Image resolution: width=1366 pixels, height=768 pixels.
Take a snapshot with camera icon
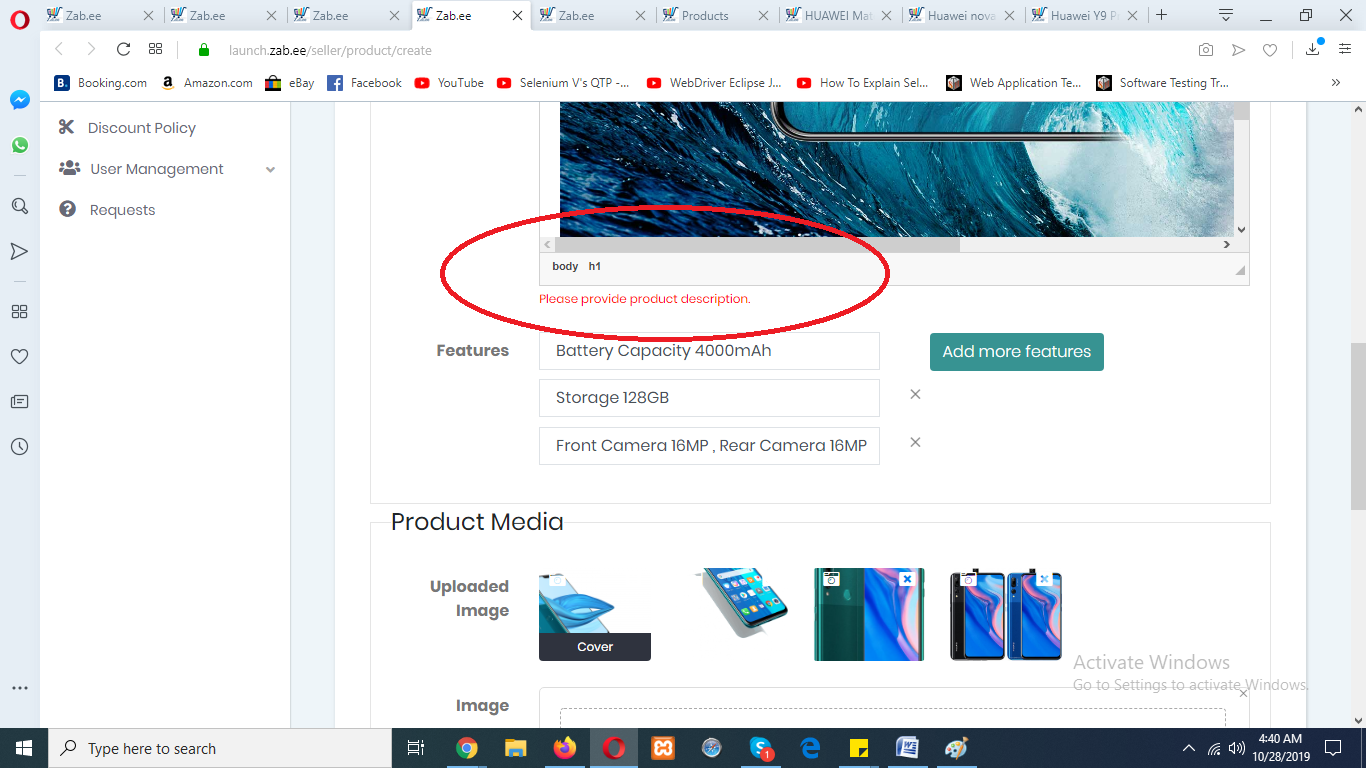coord(1206,50)
